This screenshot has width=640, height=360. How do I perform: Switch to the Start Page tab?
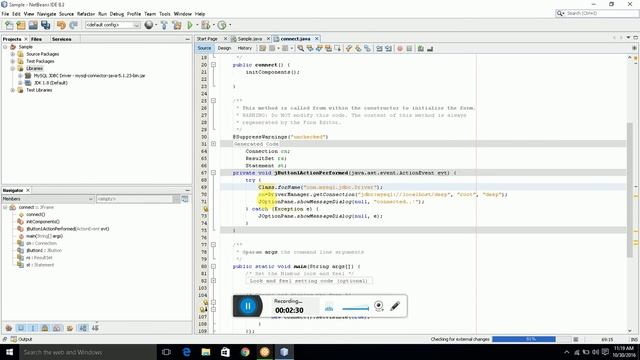click(207, 39)
